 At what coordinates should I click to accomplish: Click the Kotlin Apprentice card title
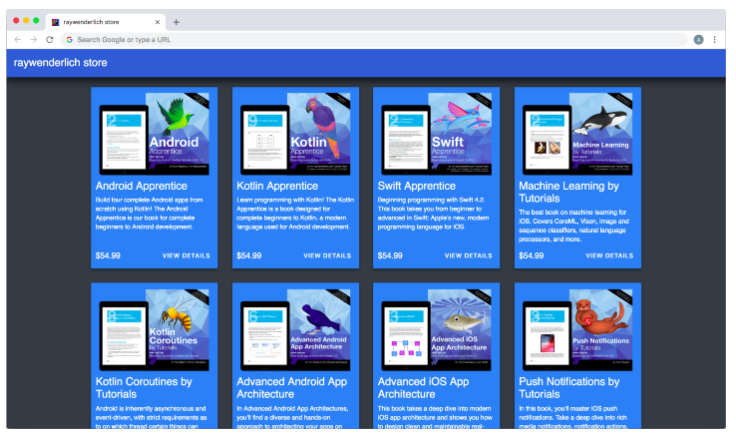tap(277, 186)
